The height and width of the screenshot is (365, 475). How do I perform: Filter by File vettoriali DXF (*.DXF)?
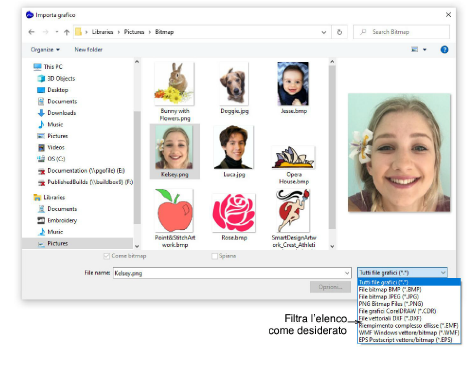[x=409, y=318]
